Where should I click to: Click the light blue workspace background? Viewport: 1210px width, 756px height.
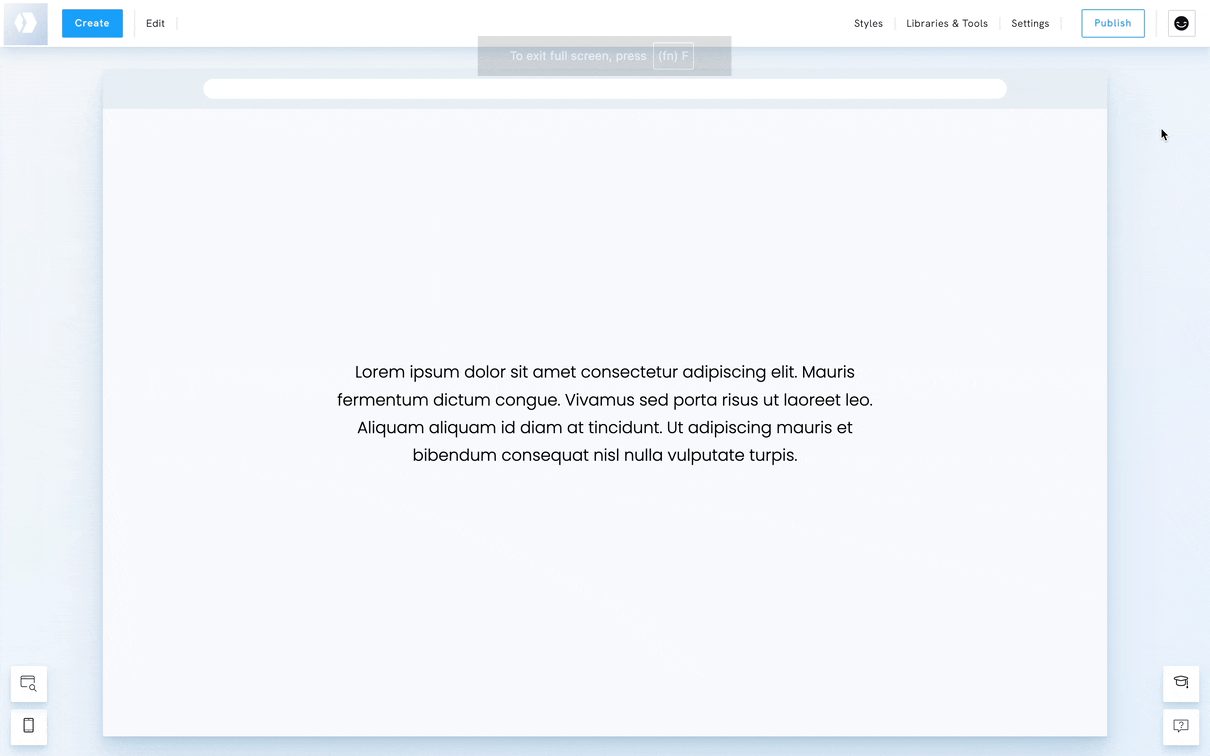click(55, 400)
